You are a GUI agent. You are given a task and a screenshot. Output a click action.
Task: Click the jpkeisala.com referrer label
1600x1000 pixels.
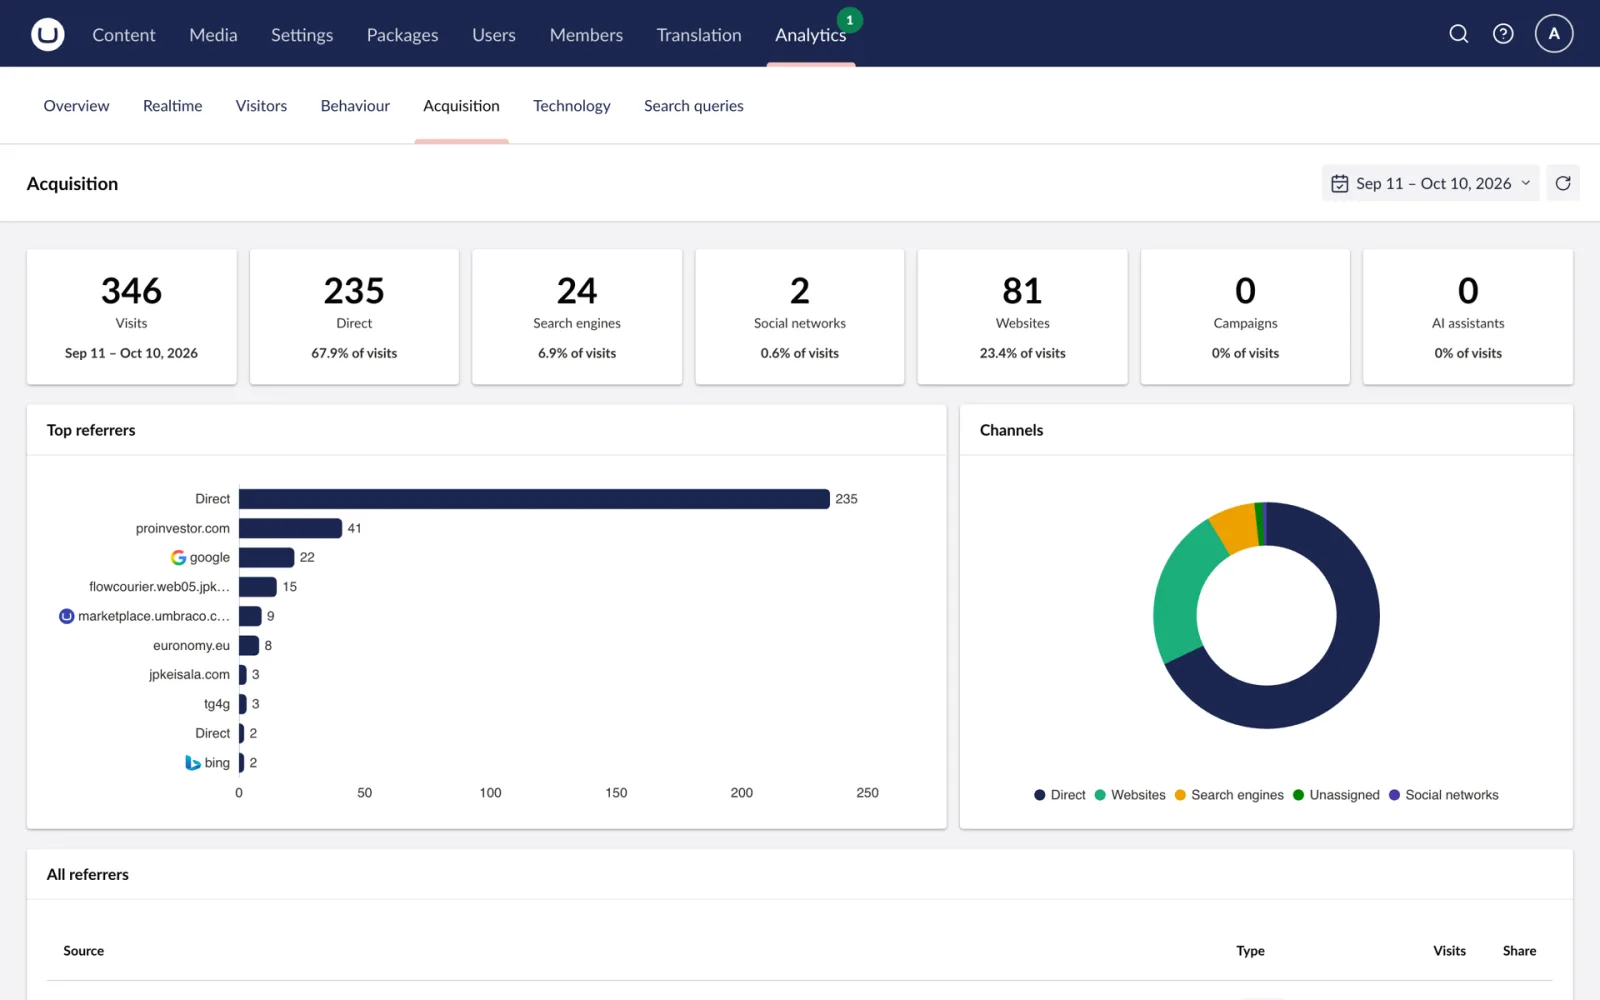[x=189, y=675]
